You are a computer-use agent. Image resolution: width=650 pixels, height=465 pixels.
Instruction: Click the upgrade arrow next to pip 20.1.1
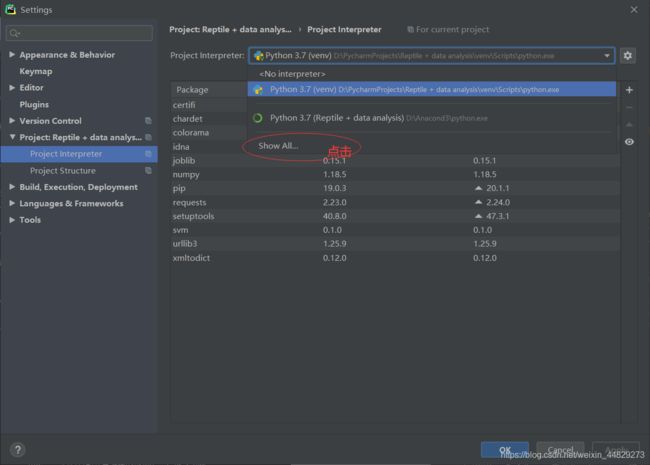click(x=478, y=188)
